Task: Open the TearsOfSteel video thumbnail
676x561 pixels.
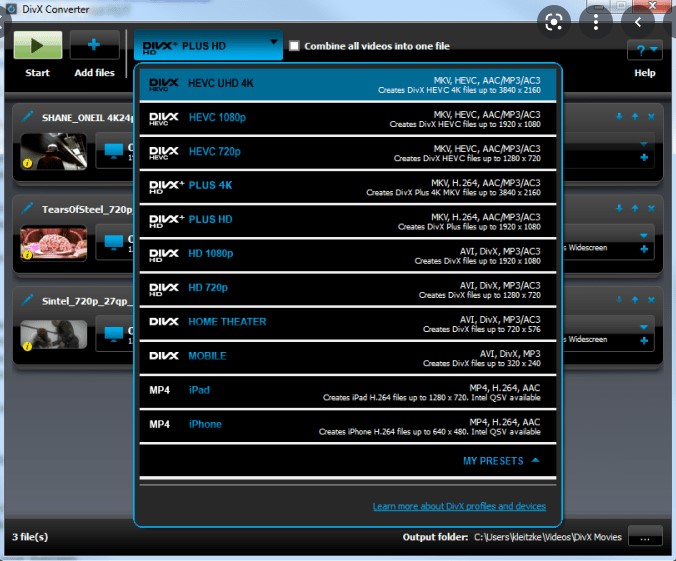Action: point(53,243)
